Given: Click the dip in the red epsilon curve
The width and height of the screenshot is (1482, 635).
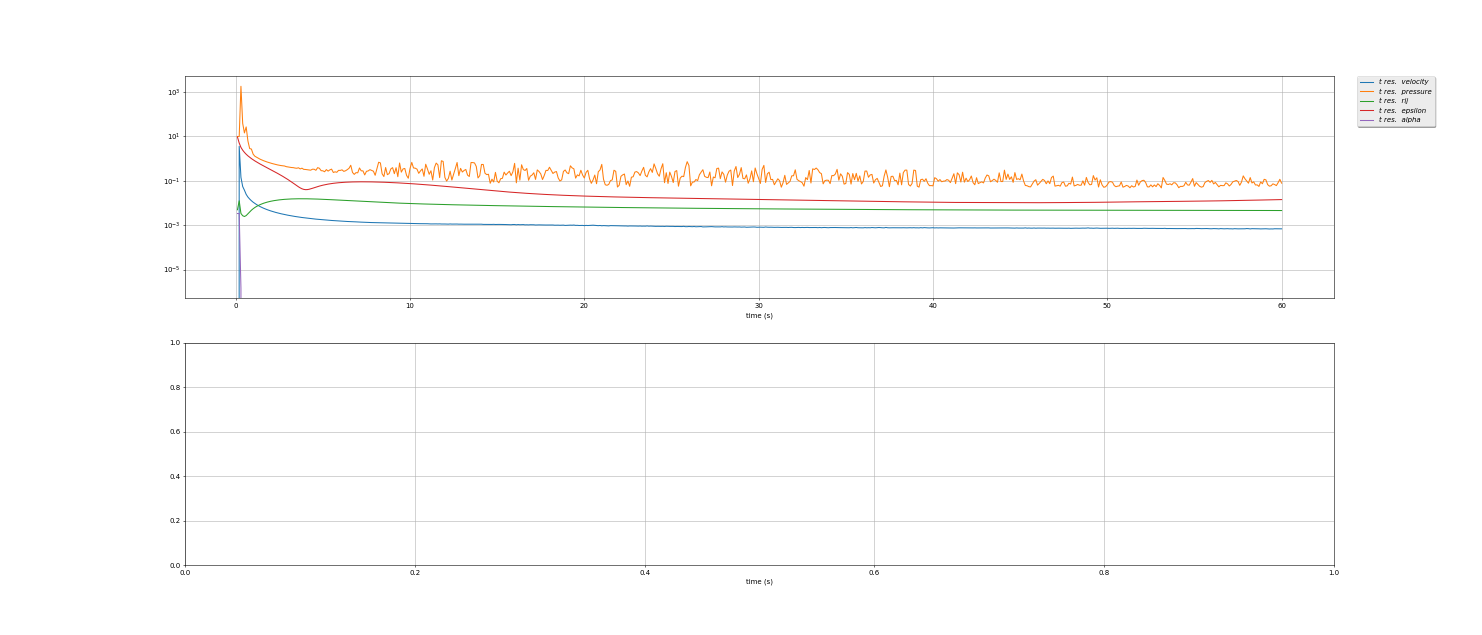Looking at the screenshot, I should [x=306, y=189].
